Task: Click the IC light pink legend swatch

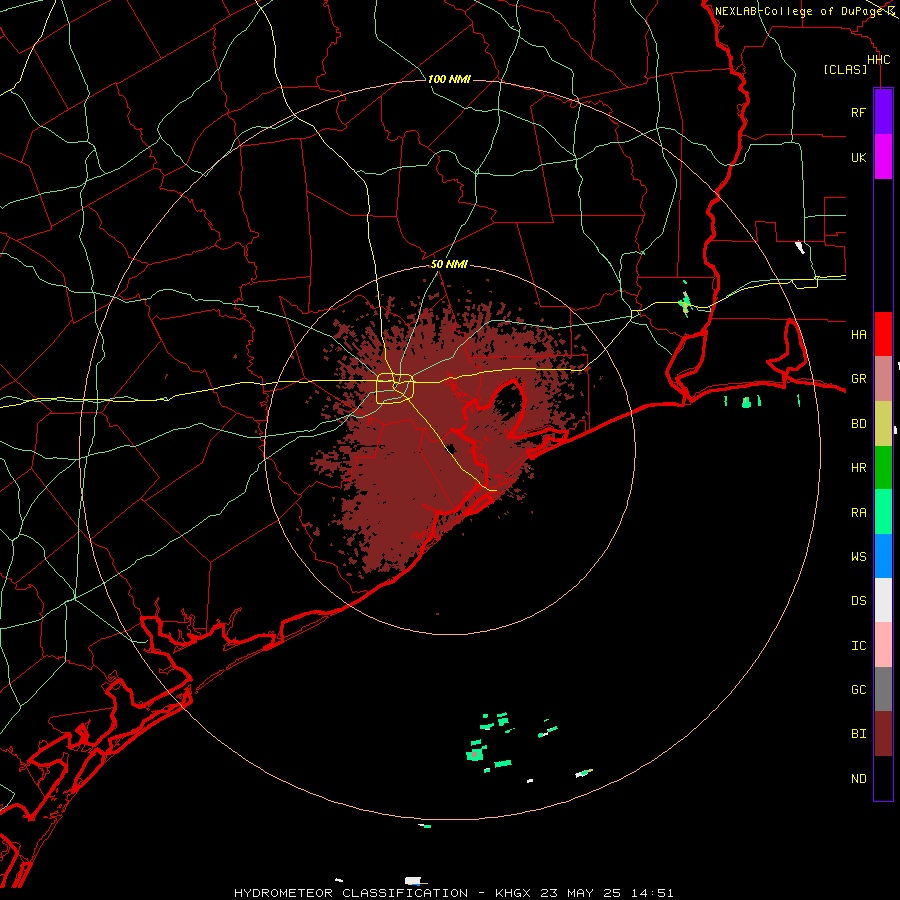Action: 883,645
